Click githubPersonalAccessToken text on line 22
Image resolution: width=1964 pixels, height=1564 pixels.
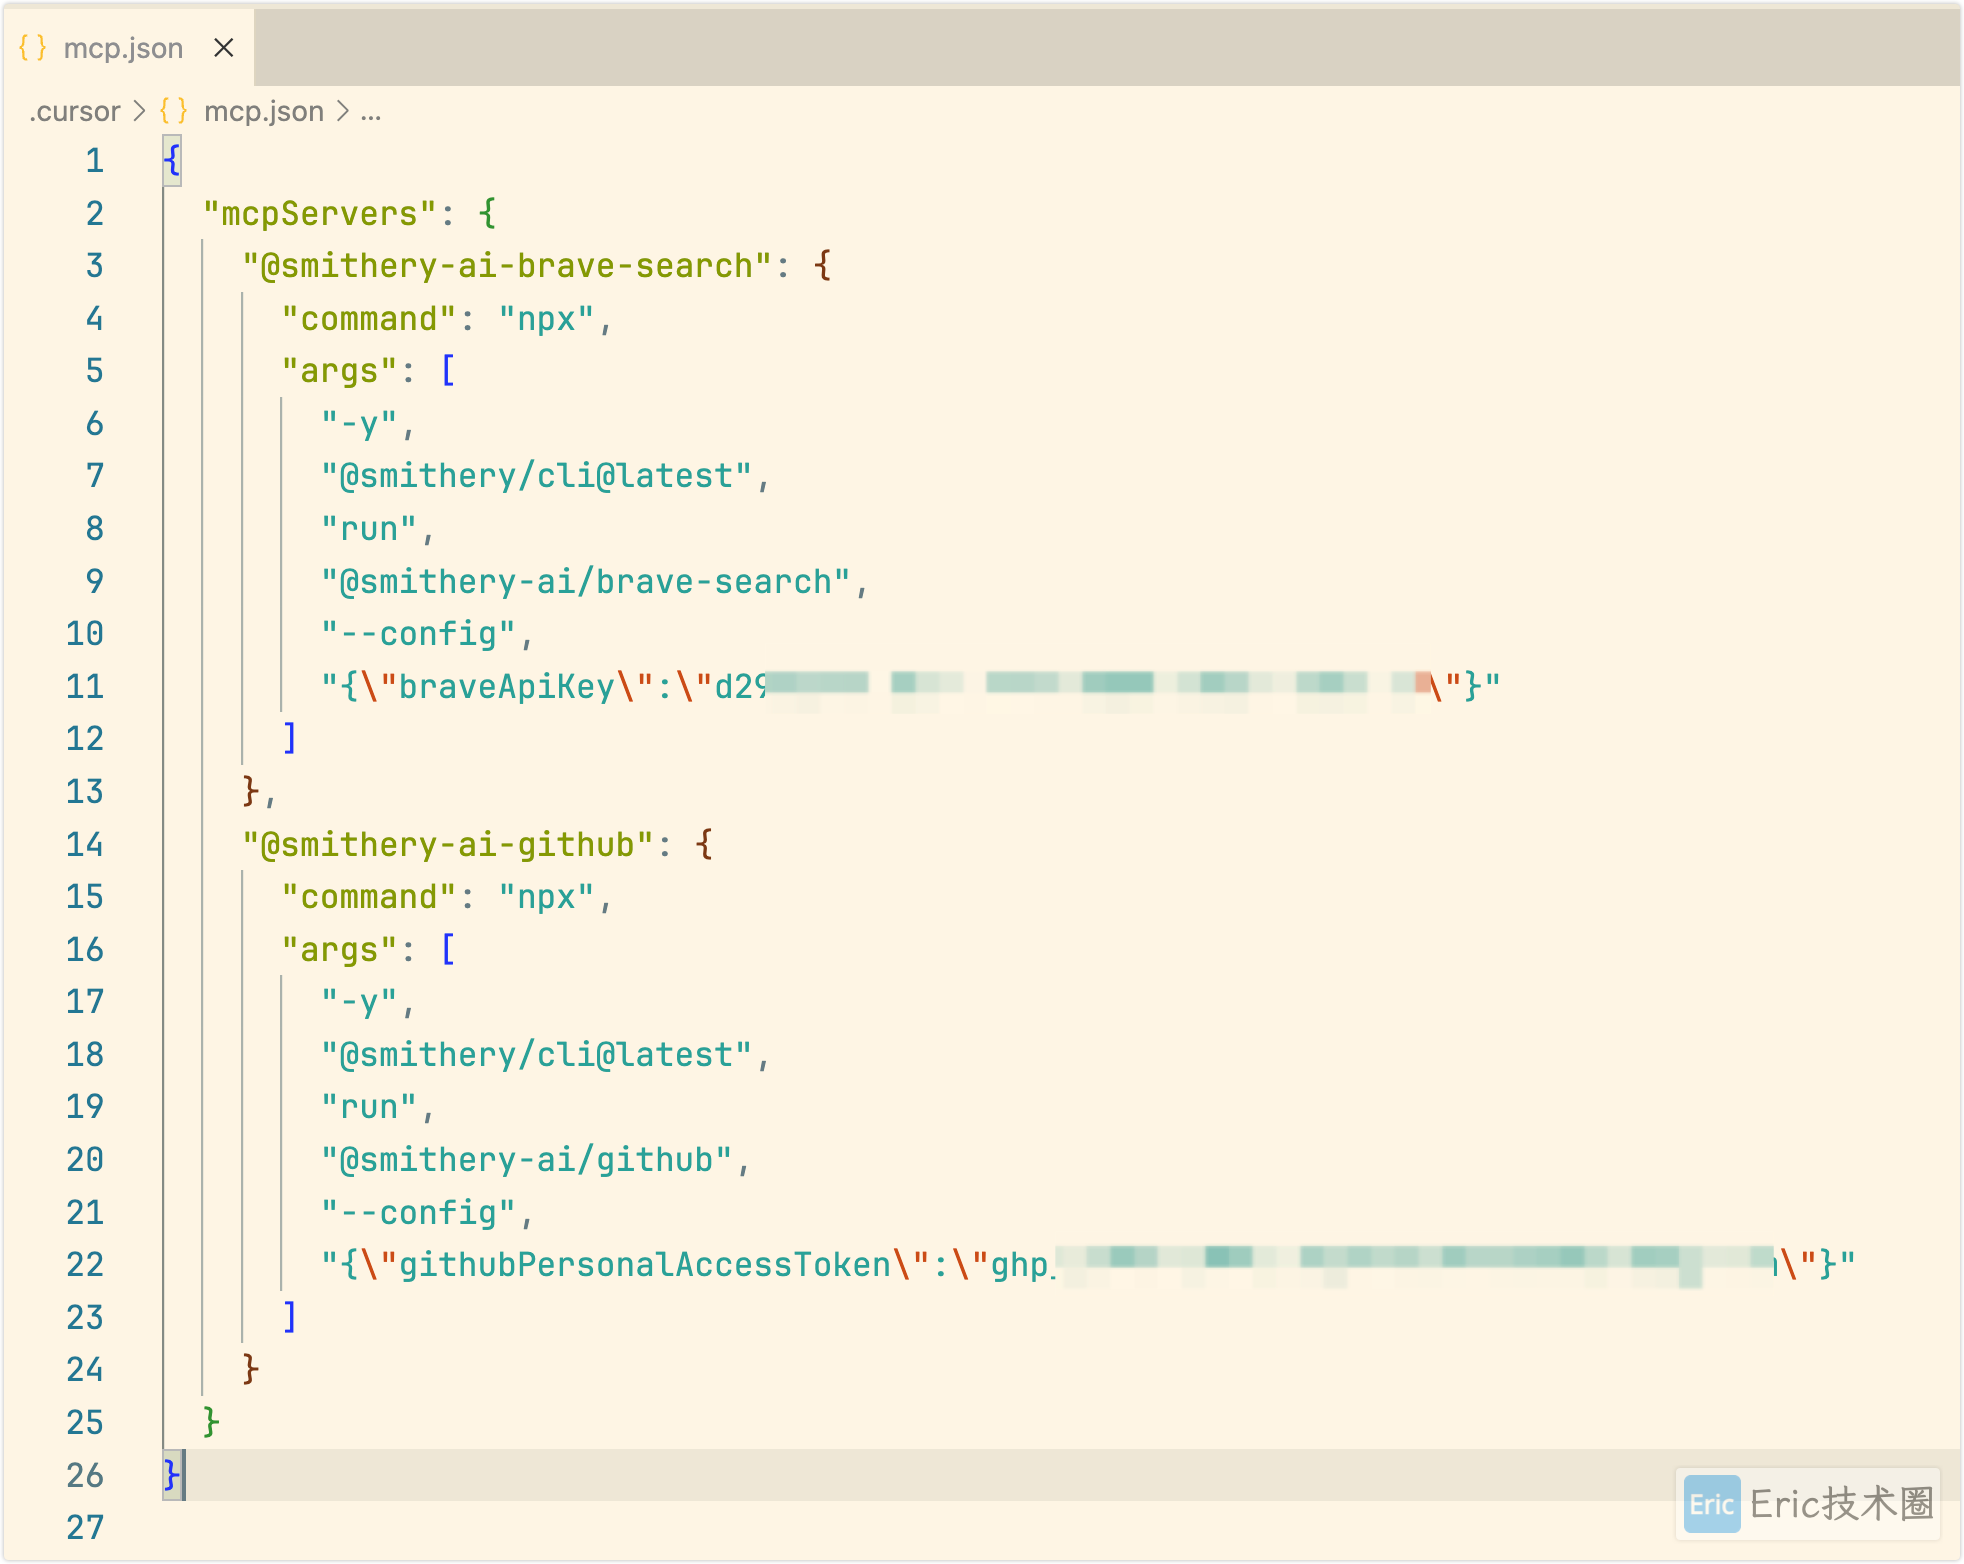(644, 1266)
